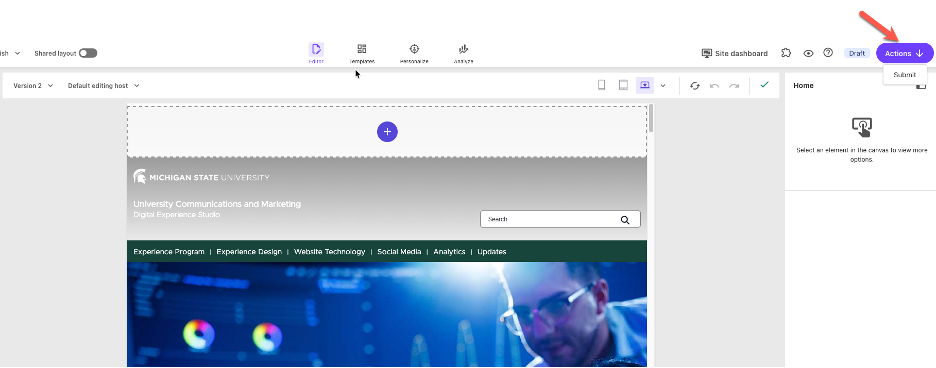Screen dimensions: 936x368
Task: Open the language dropdown ending in 'ish'
Action: pos(10,53)
